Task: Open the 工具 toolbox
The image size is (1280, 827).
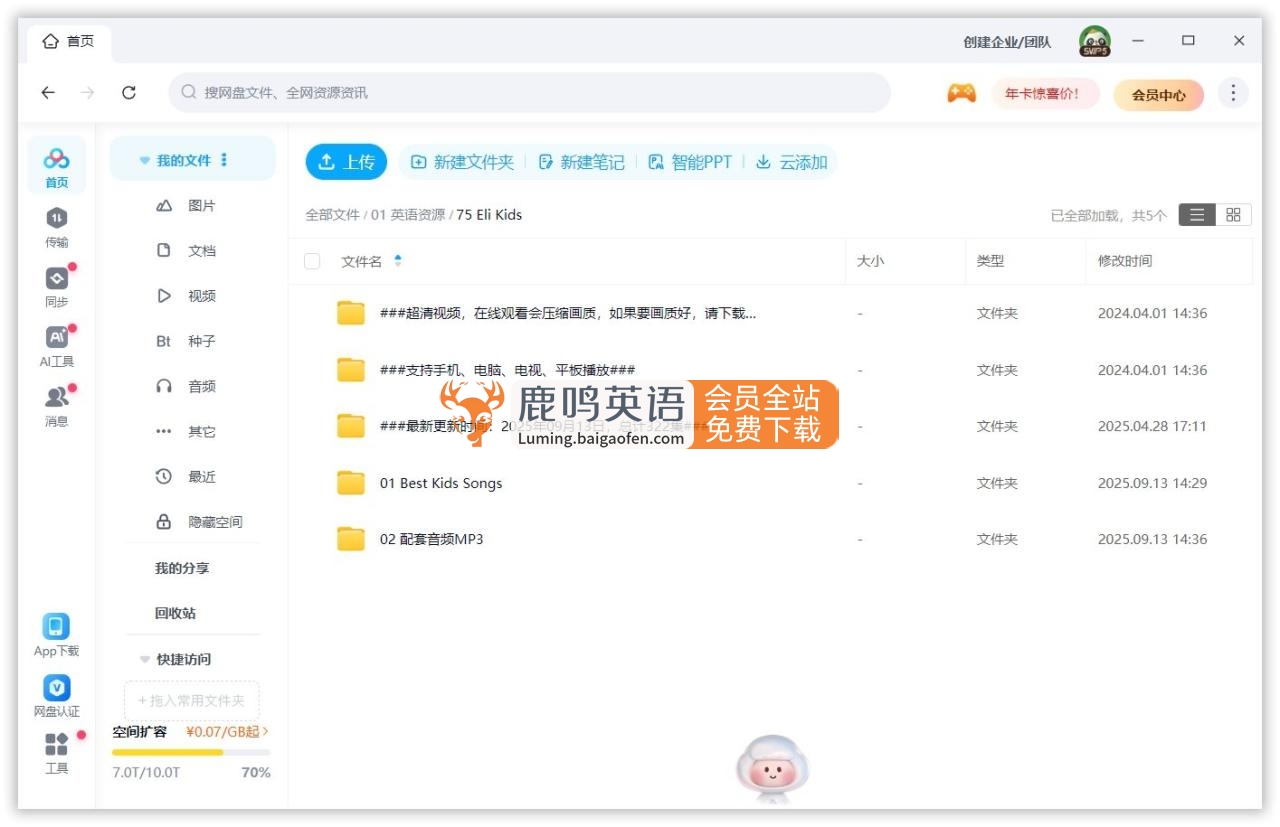Action: [x=56, y=750]
